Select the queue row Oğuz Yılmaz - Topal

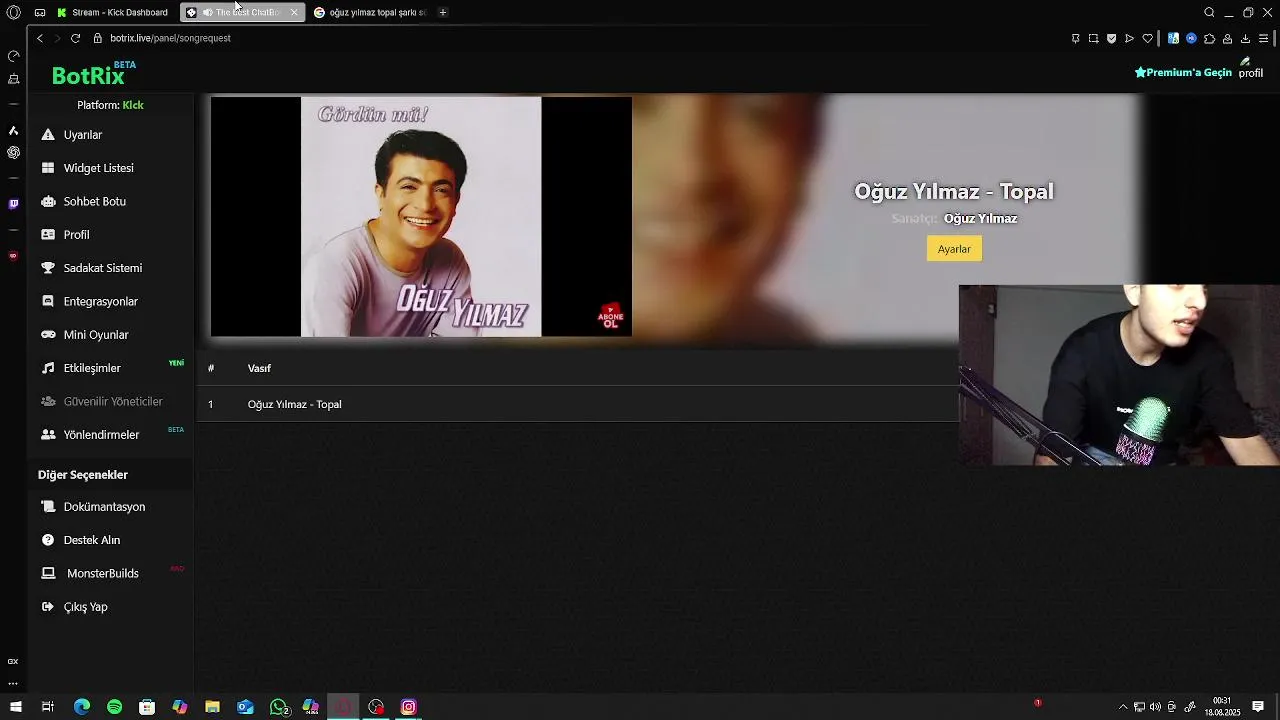pyautogui.click(x=578, y=404)
